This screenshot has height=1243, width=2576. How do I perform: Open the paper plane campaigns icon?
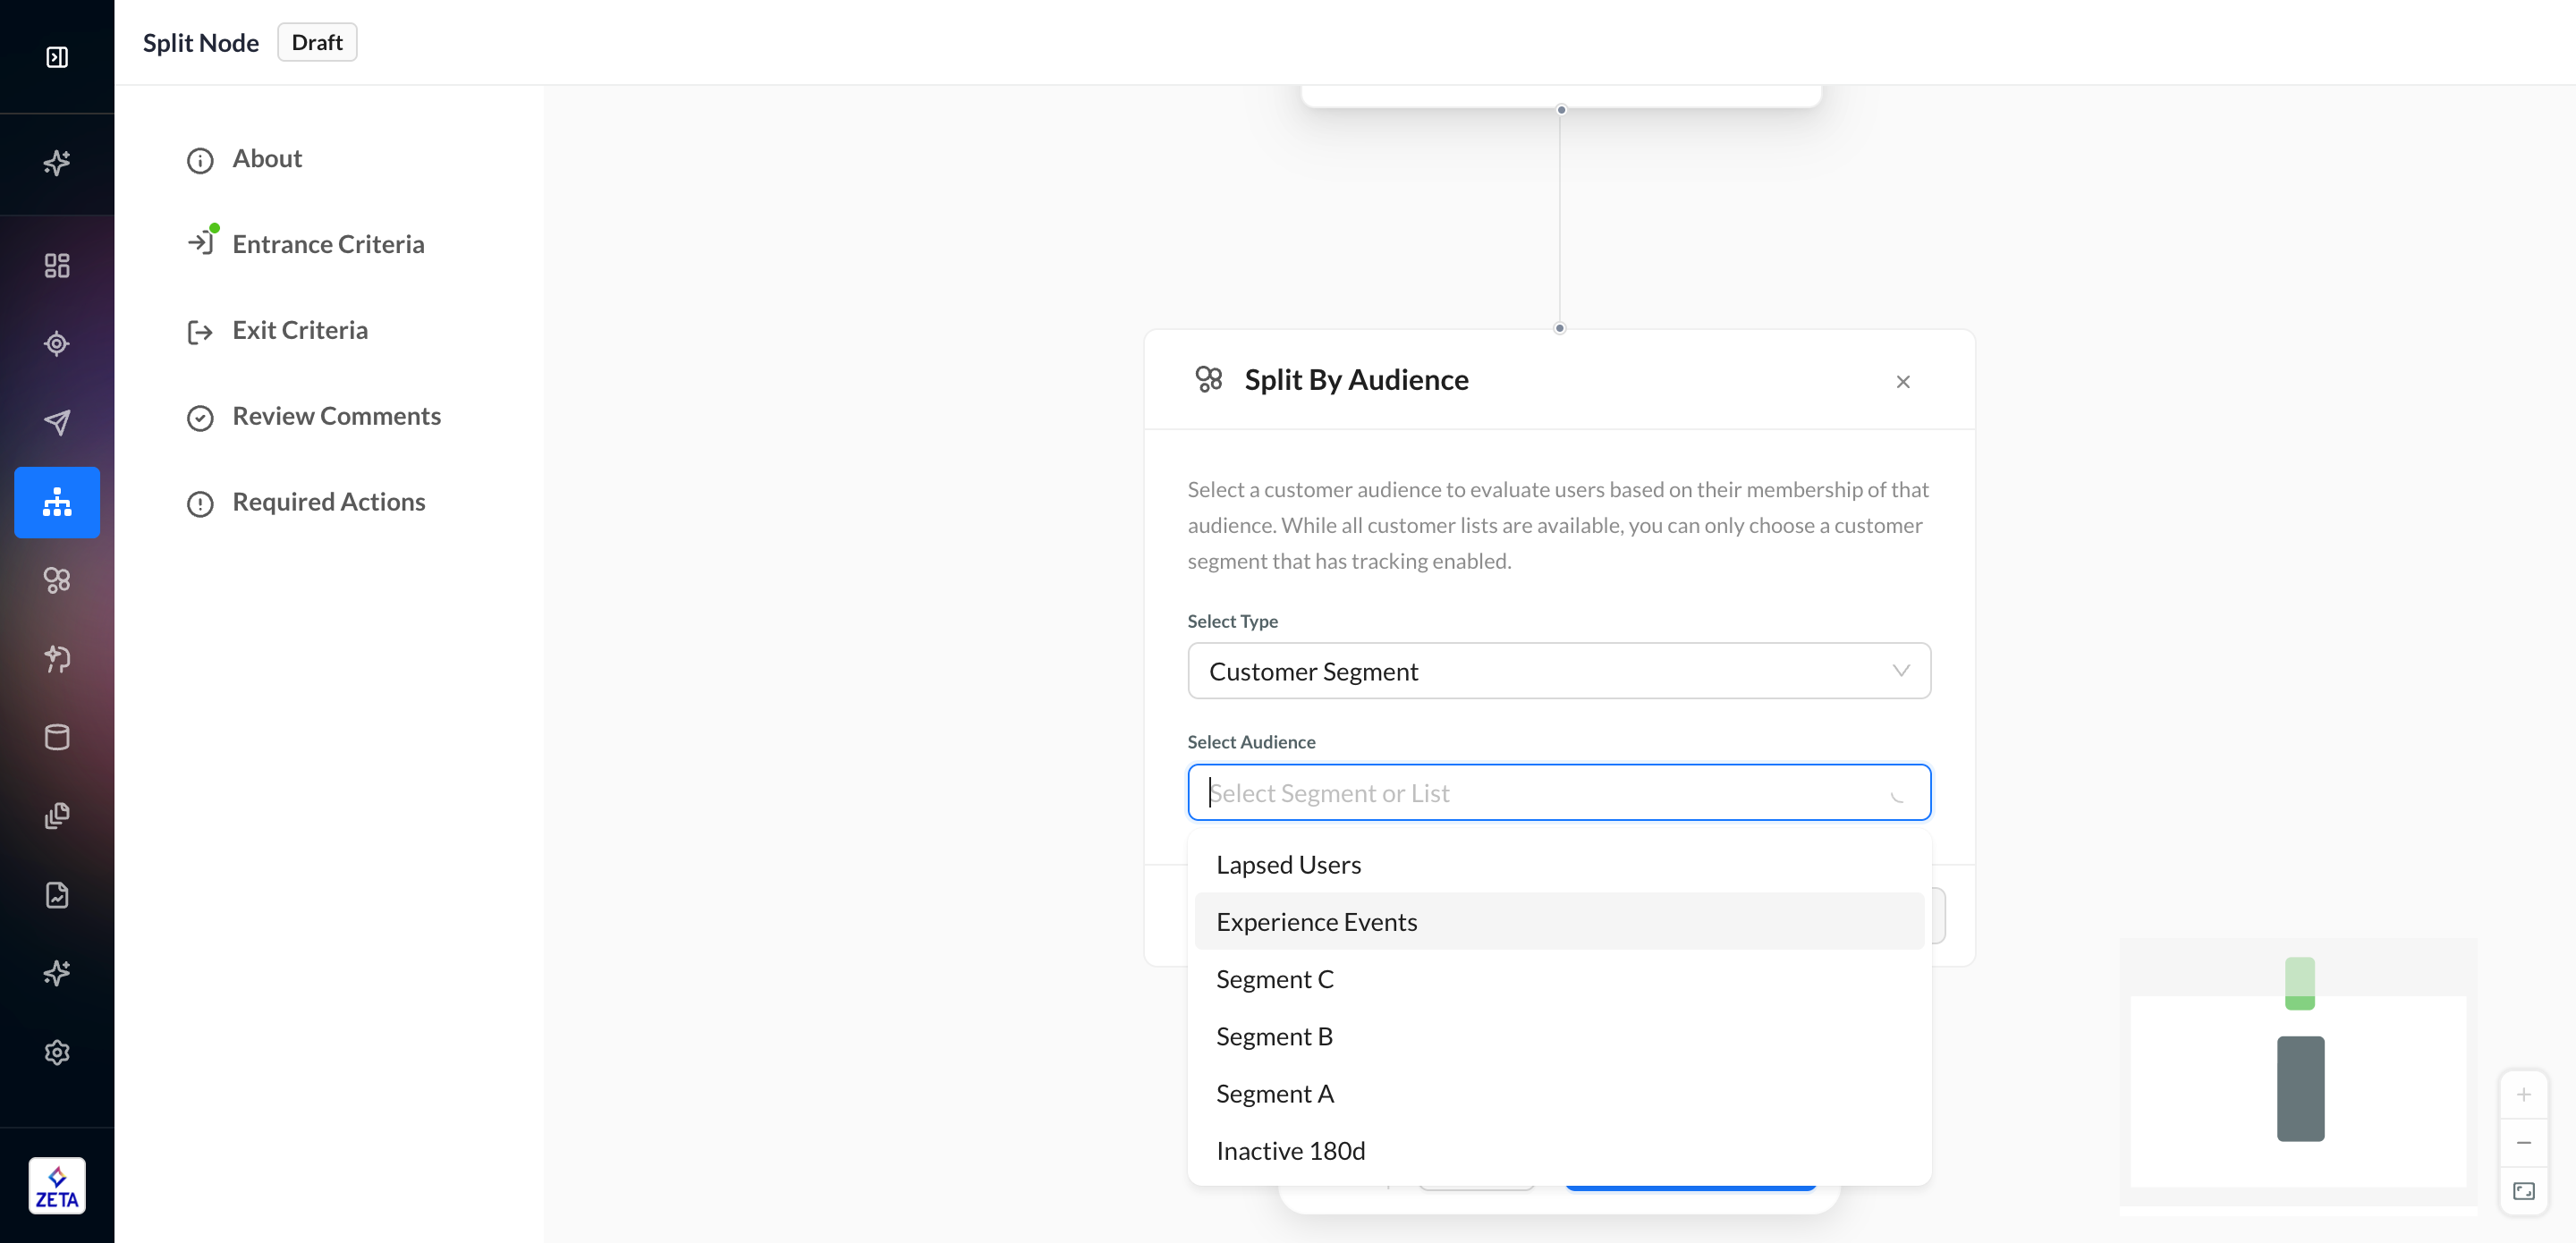pos(57,422)
